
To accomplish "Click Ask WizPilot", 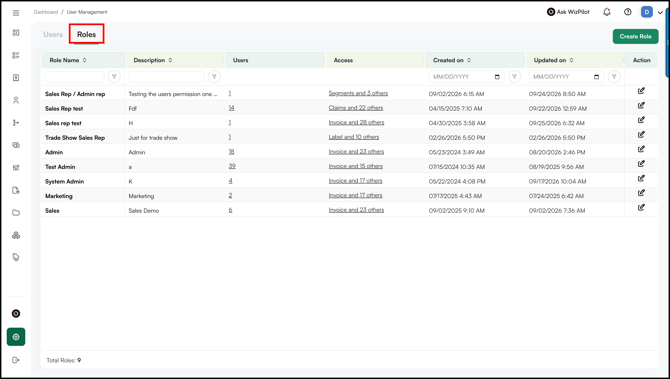I will (568, 12).
